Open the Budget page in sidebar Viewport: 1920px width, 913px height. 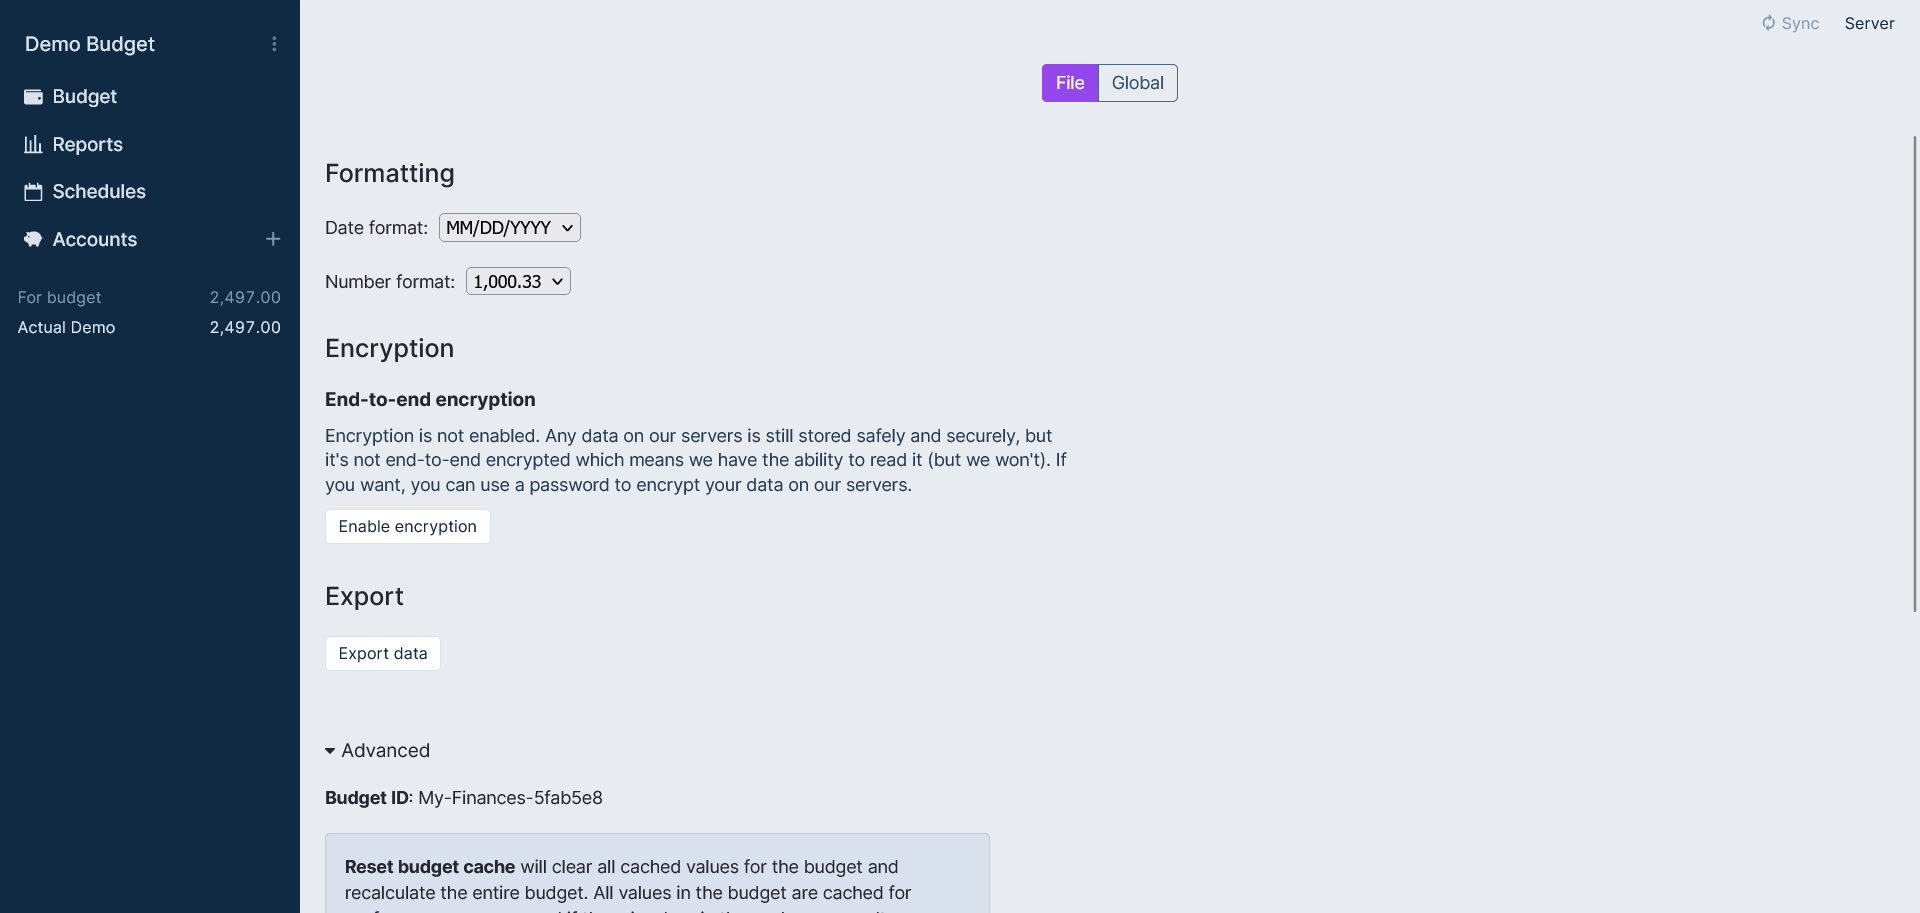point(85,97)
